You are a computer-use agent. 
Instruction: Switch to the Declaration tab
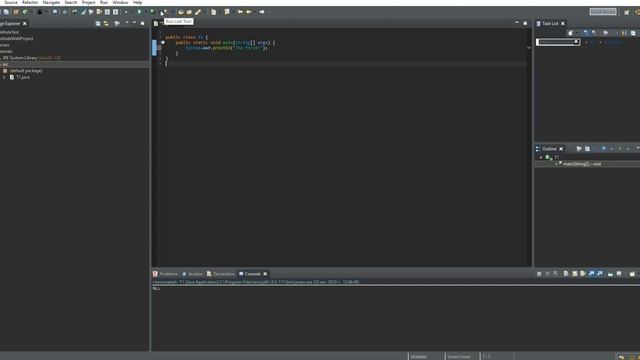pos(220,274)
